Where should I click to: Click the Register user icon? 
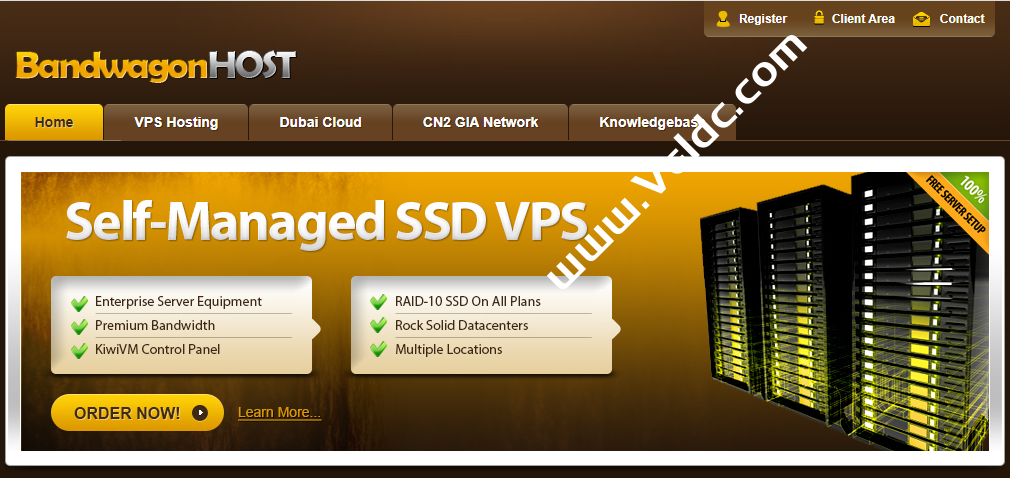[723, 19]
